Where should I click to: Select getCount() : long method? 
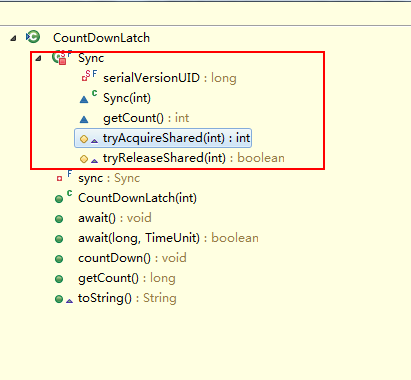127,278
